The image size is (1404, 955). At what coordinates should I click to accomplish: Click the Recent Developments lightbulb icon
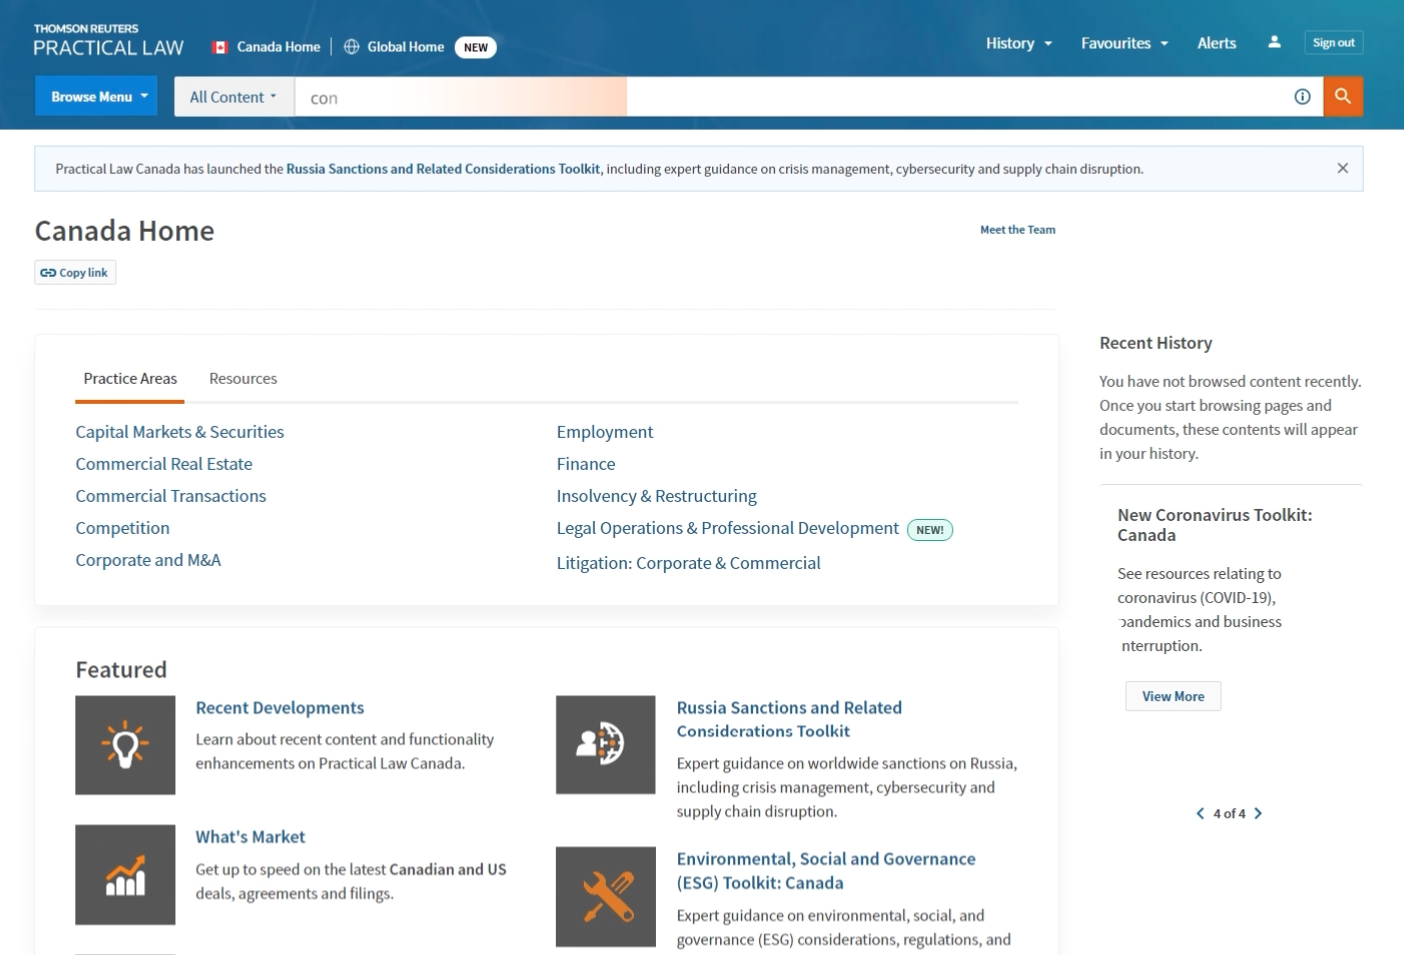coord(125,745)
